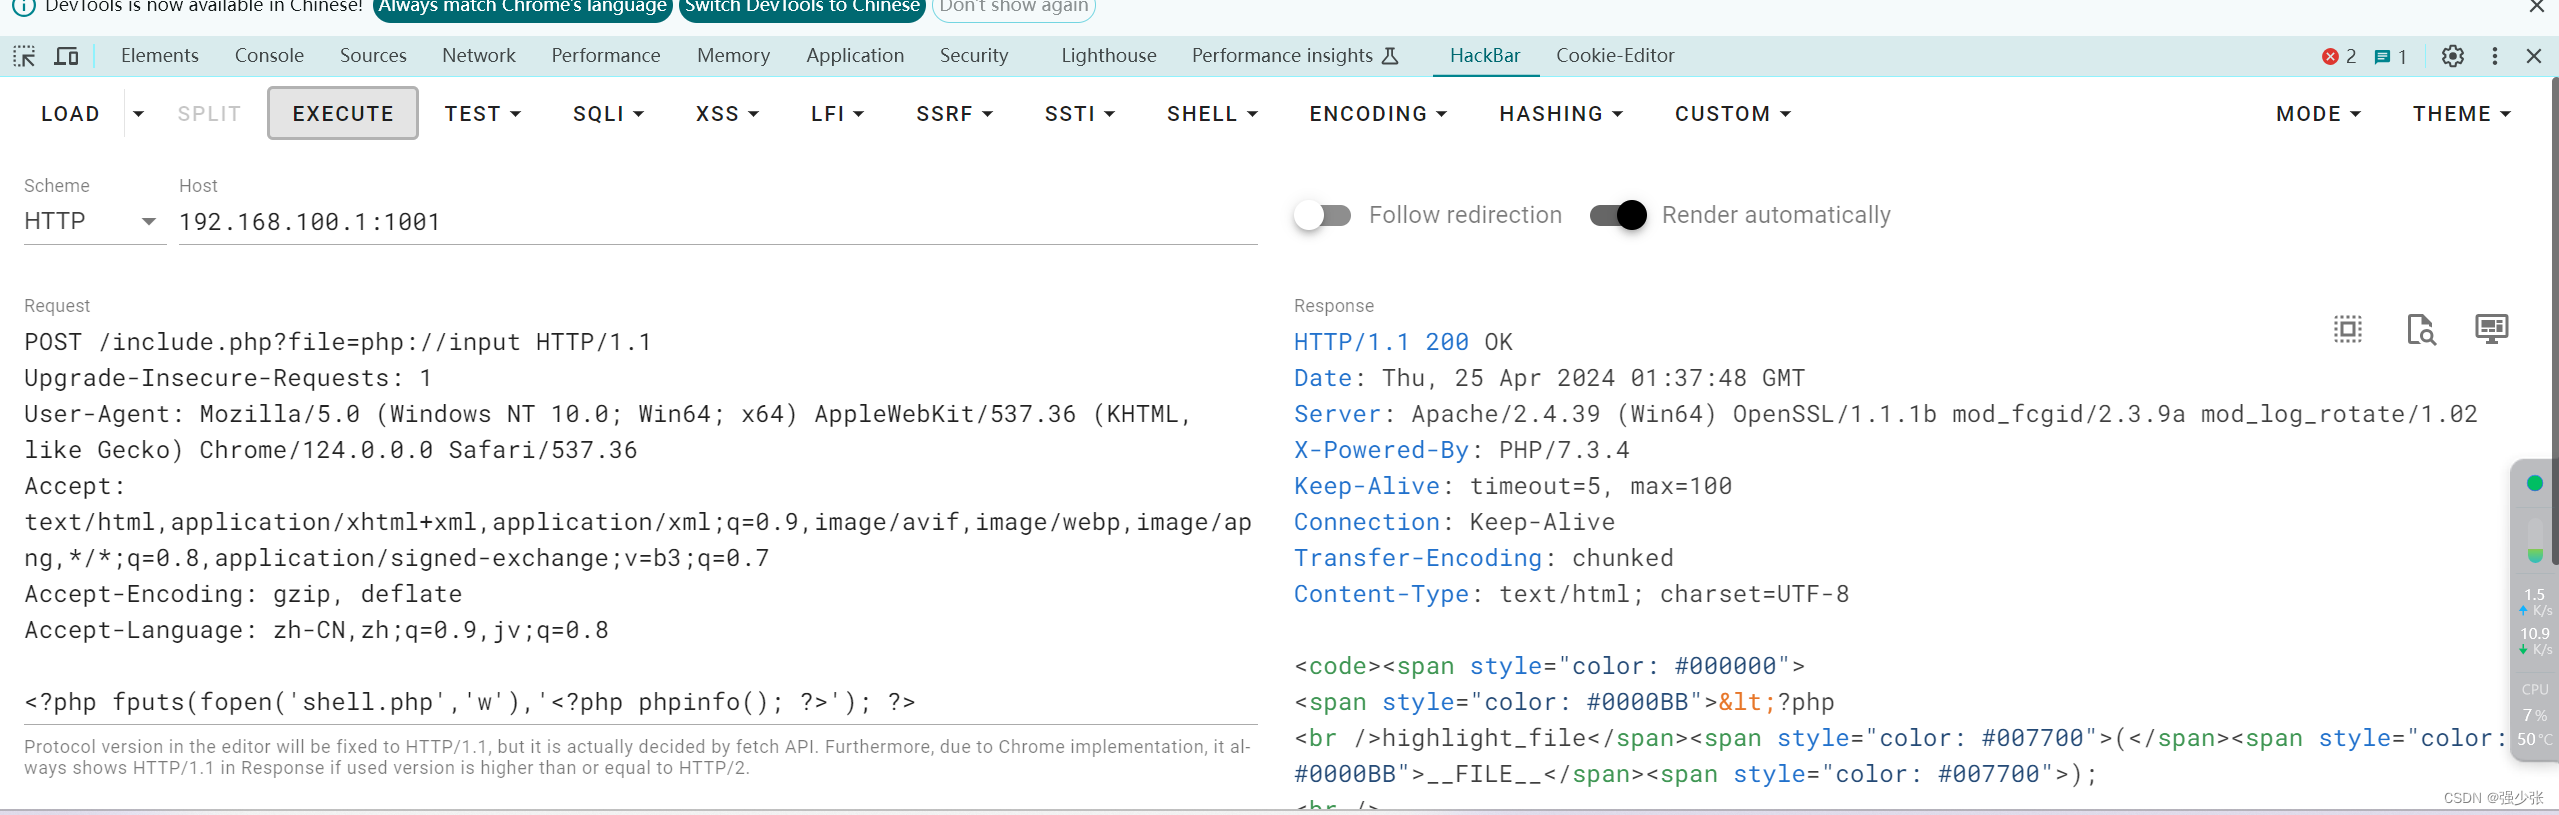Screen dimensions: 2559x815
Task: Switch to the Memory tab
Action: coord(733,56)
